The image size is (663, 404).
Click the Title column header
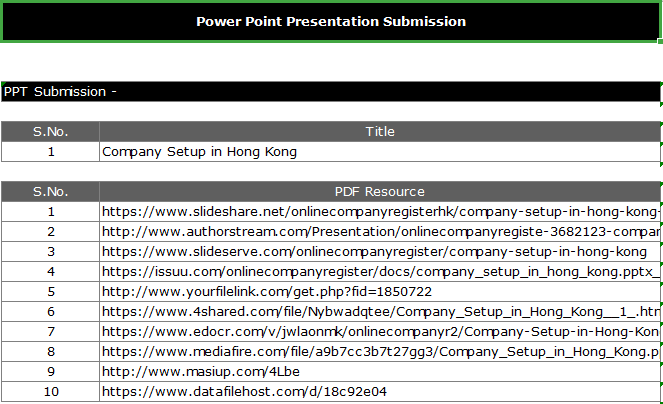(x=380, y=132)
